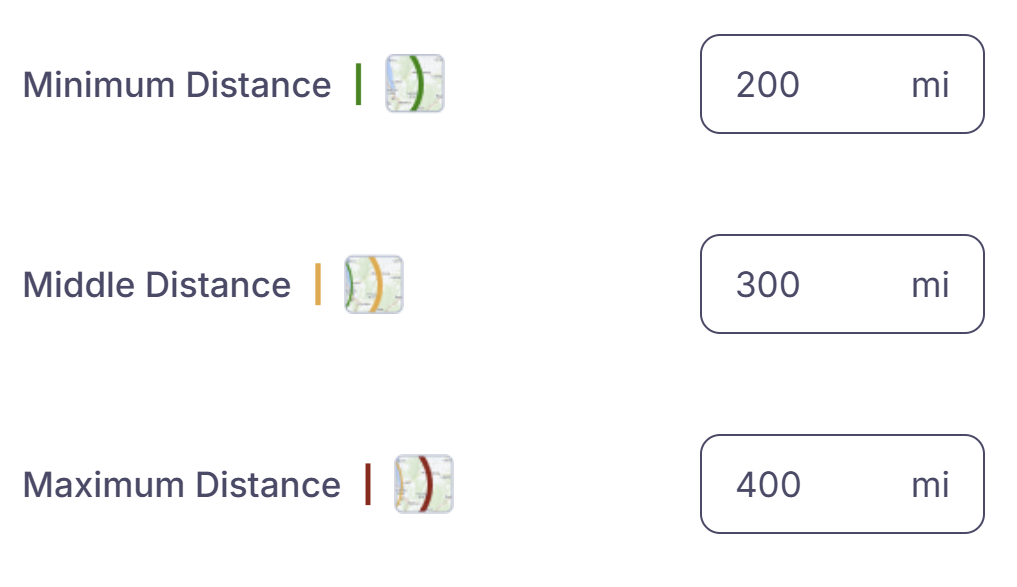Screen dimensions: 1017x587
Task: Click the 300 value text
Action: click(x=768, y=285)
